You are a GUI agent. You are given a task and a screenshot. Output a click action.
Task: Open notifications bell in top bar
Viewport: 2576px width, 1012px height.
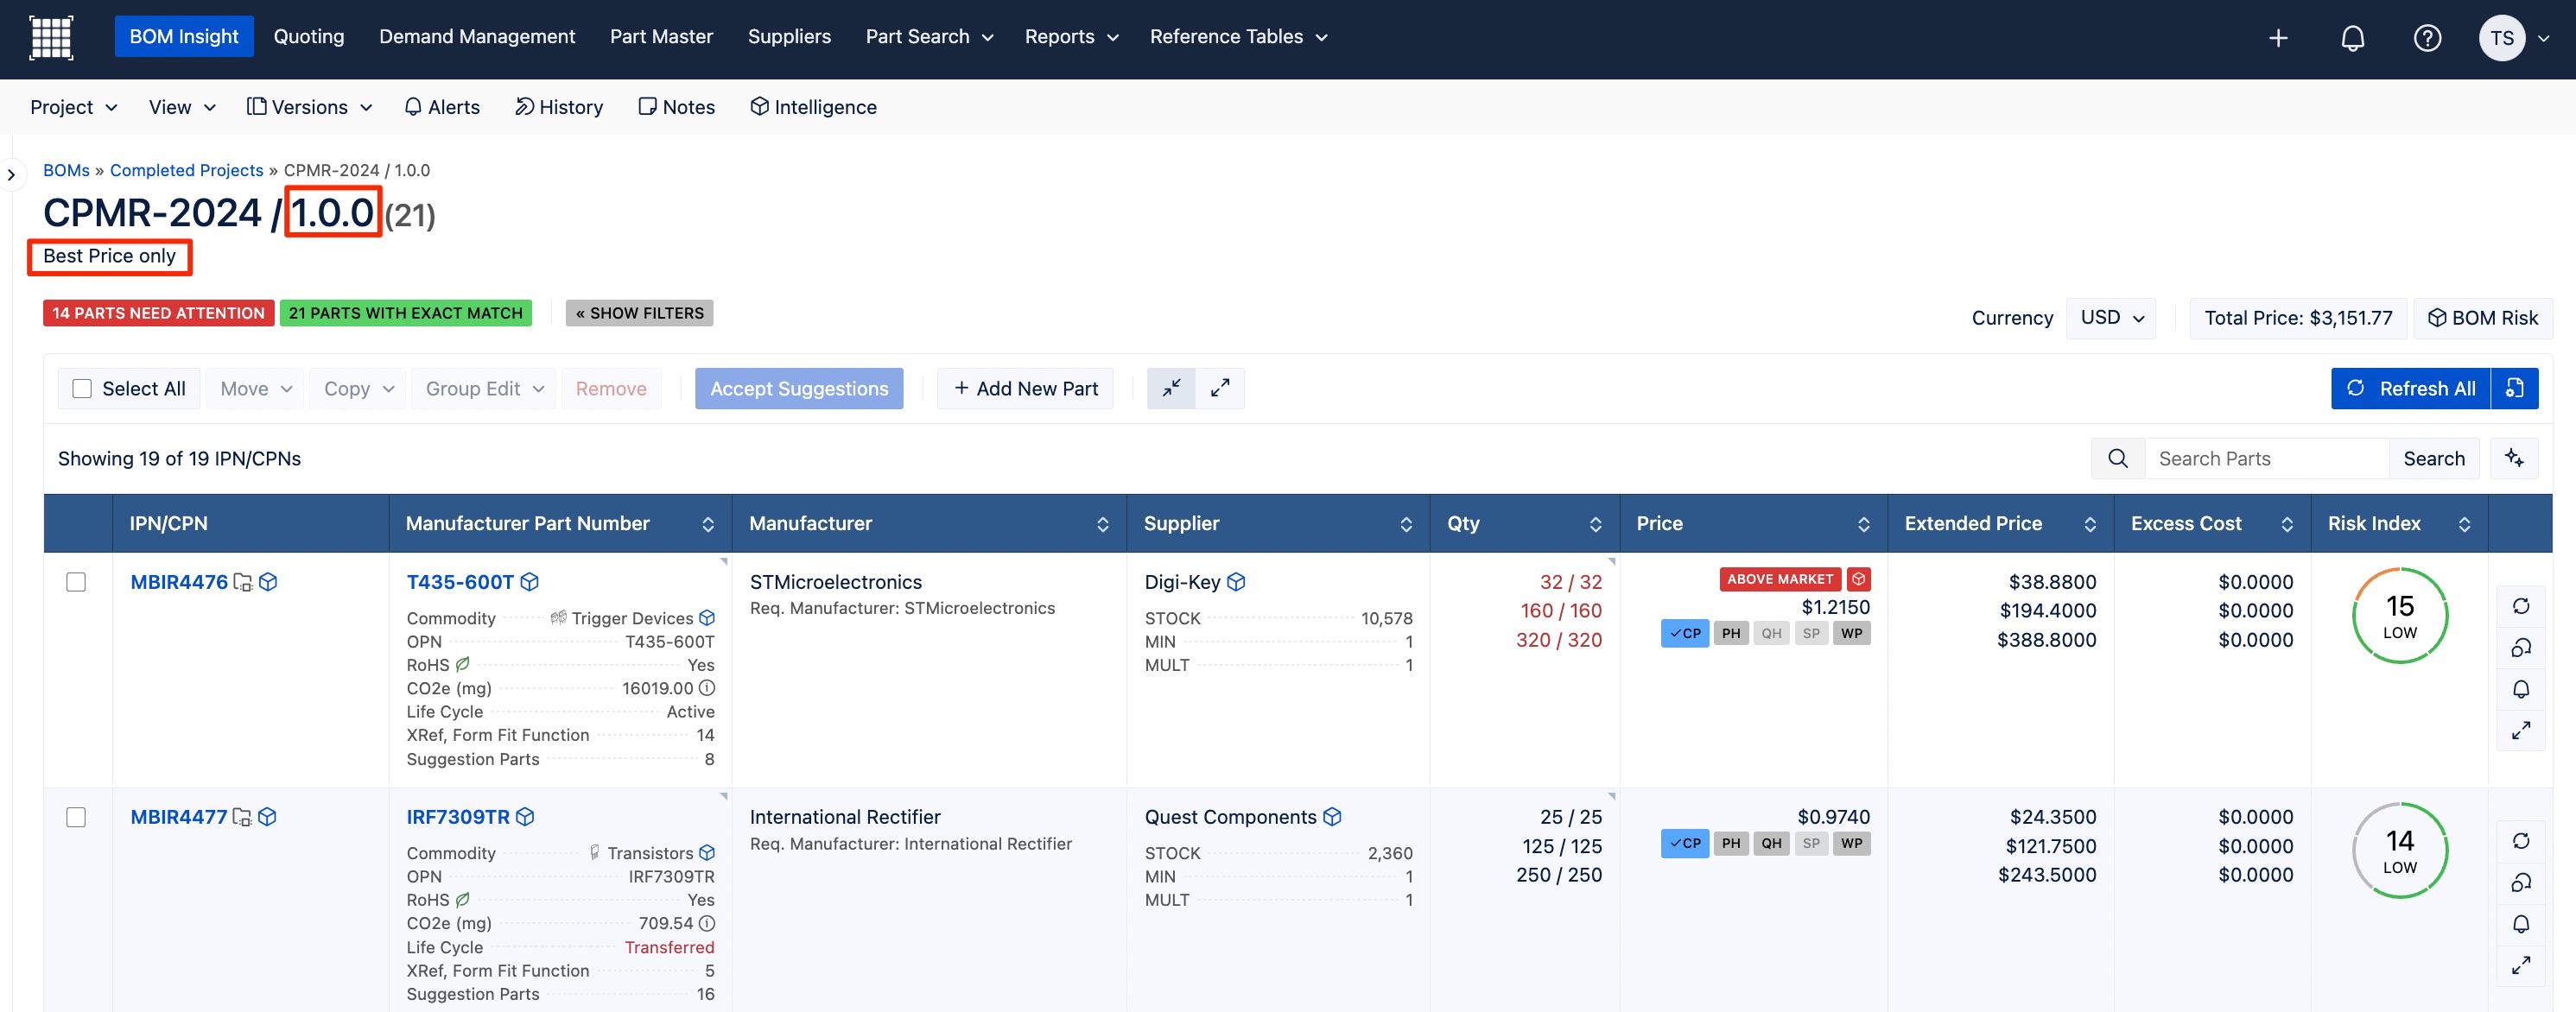pos(2353,38)
